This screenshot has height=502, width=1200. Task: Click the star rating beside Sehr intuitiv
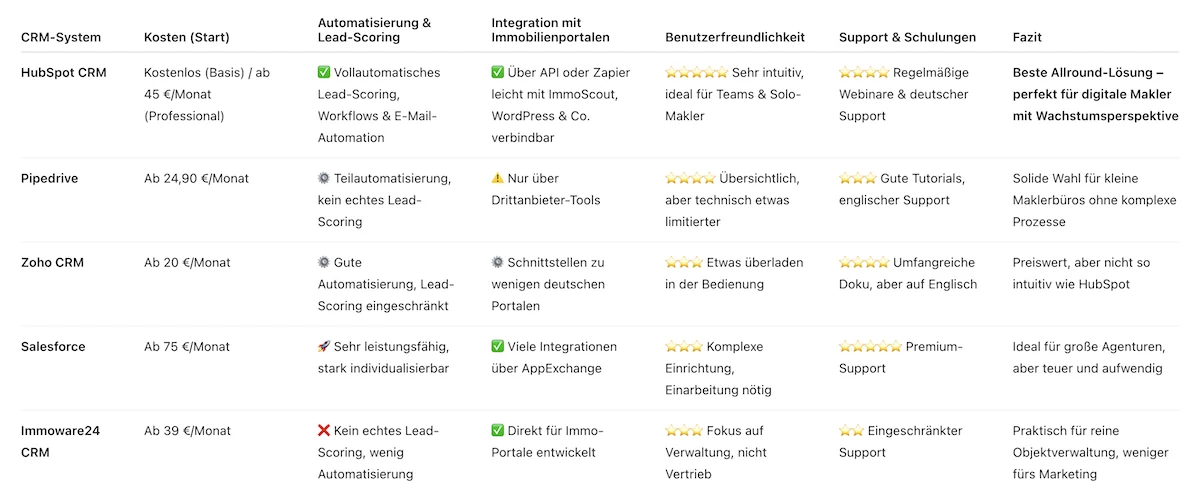[x=696, y=73]
